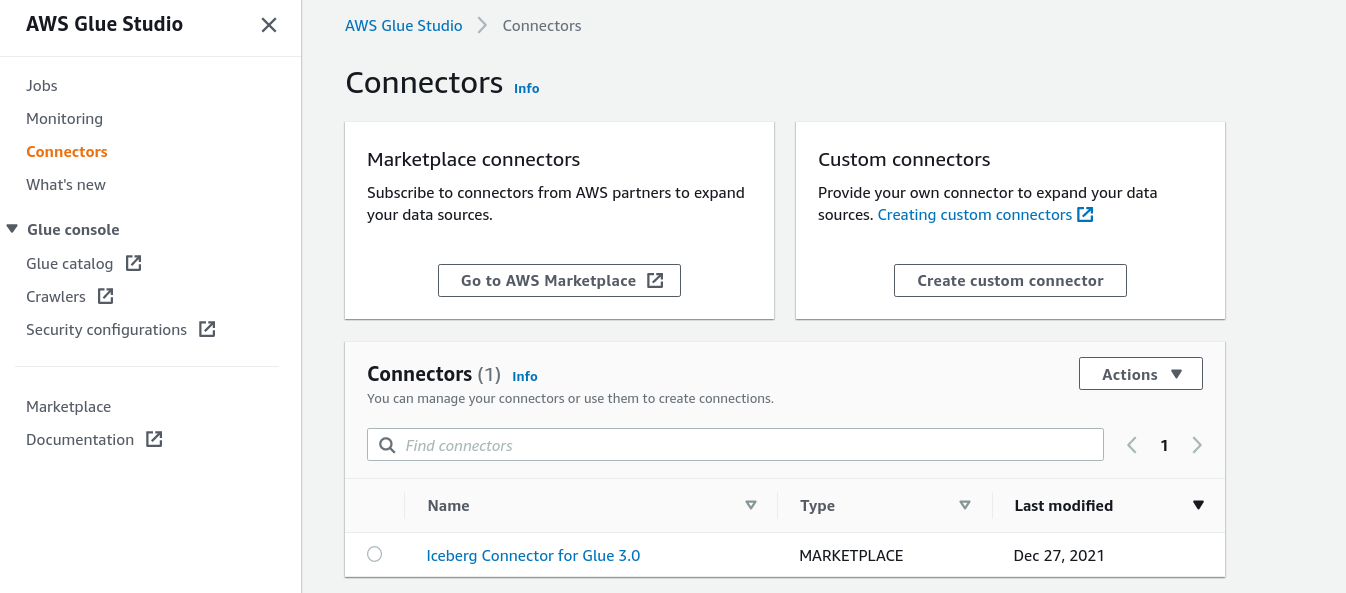Click external icon after Creating custom connectors
The width and height of the screenshot is (1346, 593).
pyautogui.click(x=1085, y=214)
